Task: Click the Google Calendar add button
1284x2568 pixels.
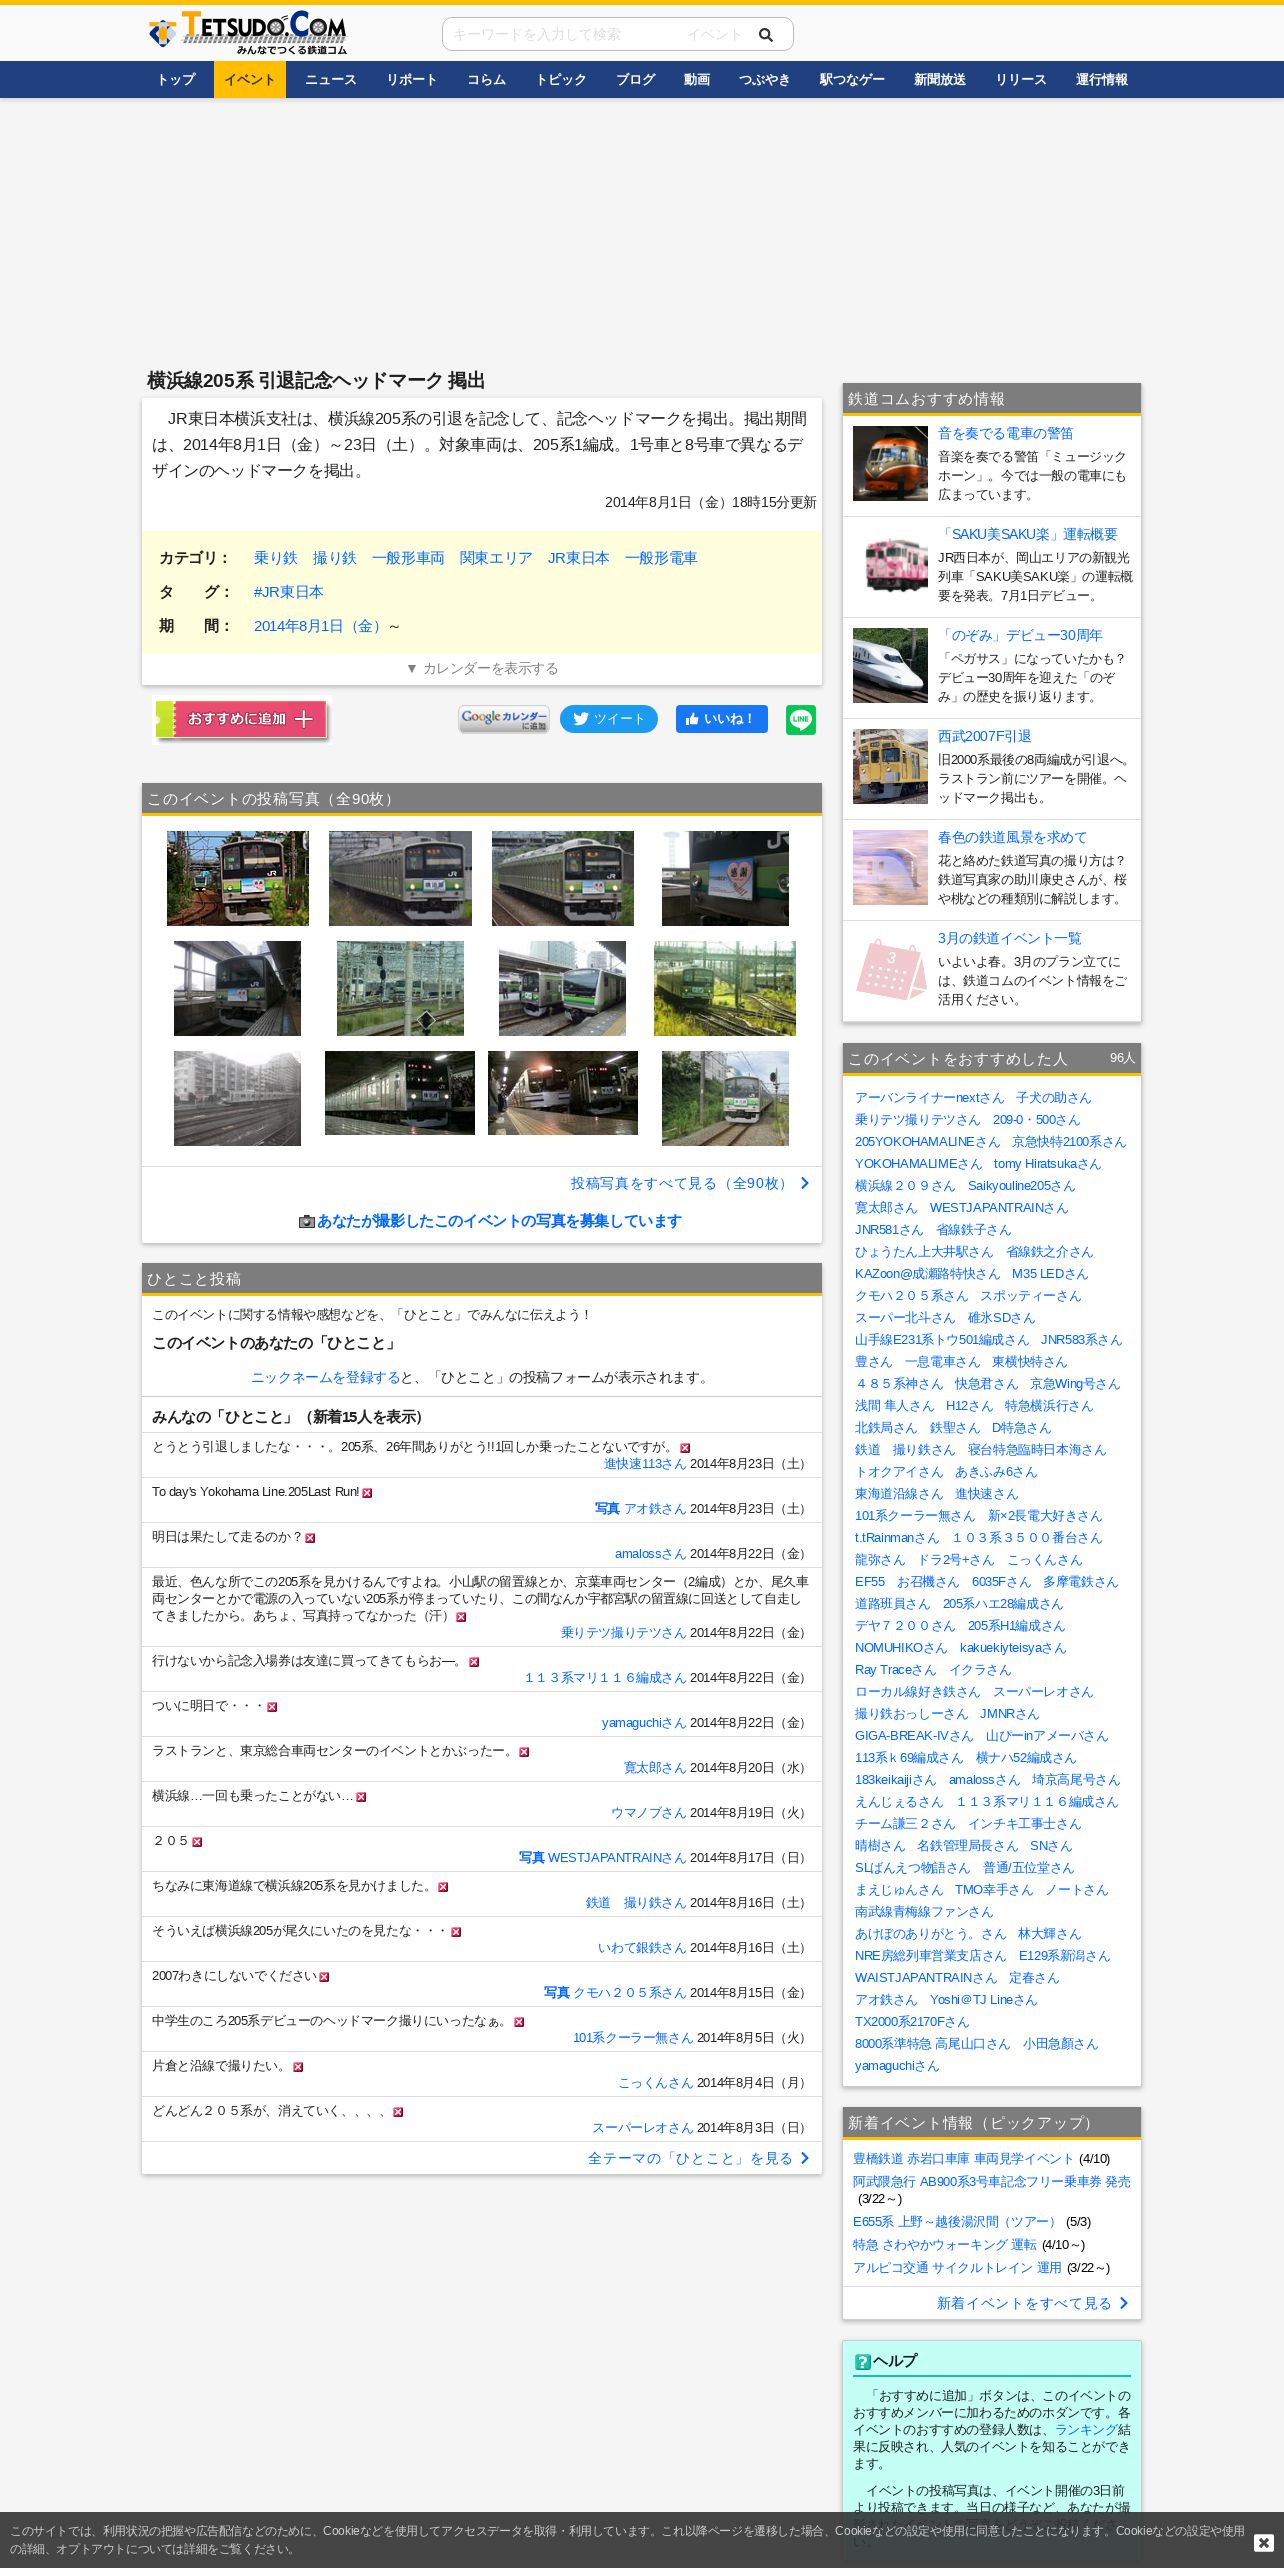Action: (504, 720)
